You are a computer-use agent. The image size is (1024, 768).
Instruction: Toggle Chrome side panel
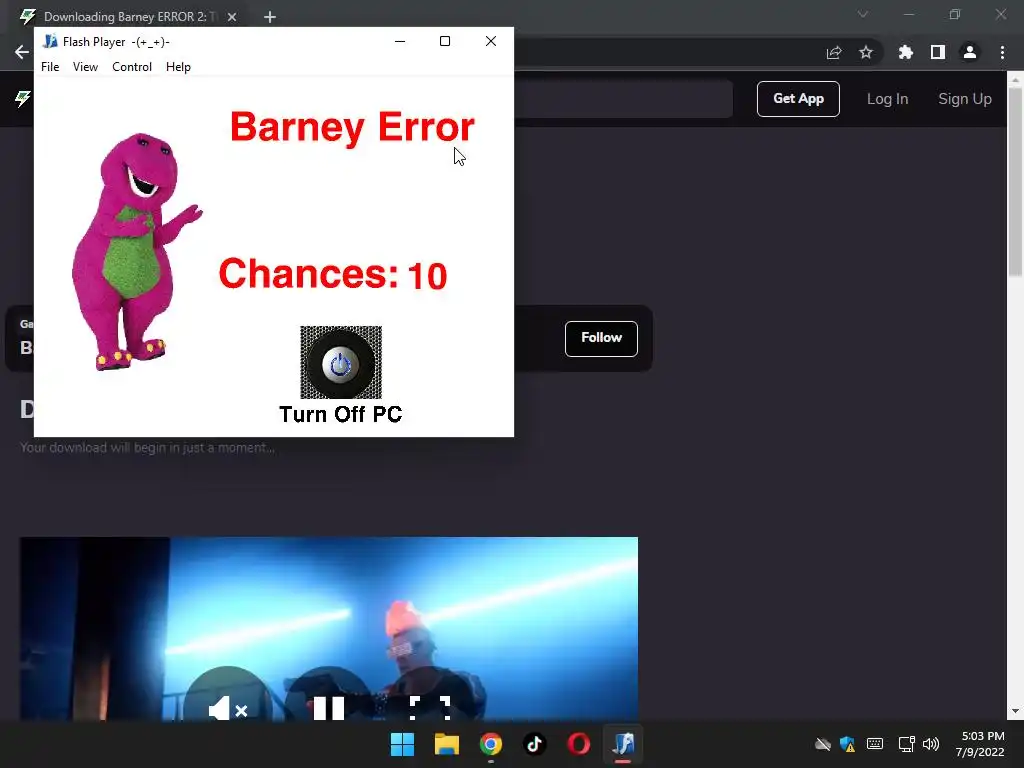[938, 52]
